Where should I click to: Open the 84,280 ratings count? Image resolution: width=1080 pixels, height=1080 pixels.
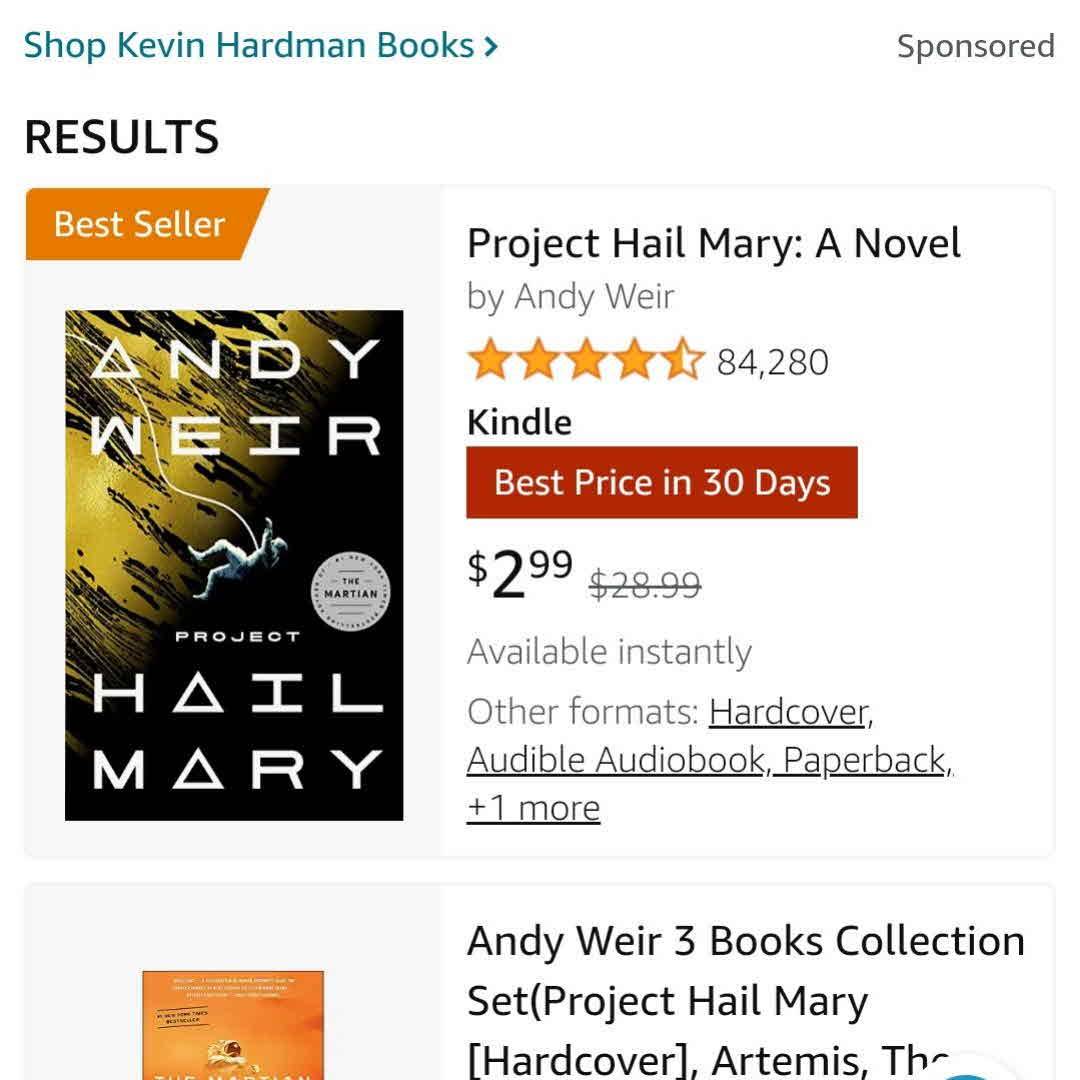(772, 362)
